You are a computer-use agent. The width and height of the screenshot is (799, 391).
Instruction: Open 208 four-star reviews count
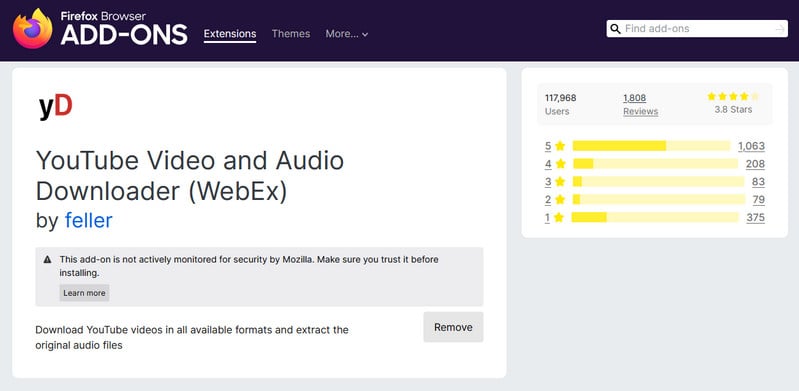pyautogui.click(x=755, y=164)
